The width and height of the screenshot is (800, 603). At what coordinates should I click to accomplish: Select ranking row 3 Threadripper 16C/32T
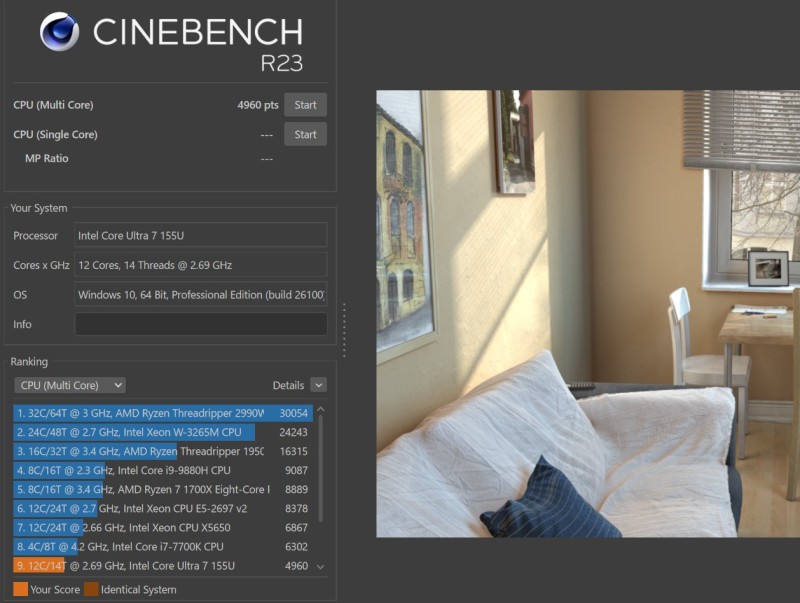click(x=163, y=451)
